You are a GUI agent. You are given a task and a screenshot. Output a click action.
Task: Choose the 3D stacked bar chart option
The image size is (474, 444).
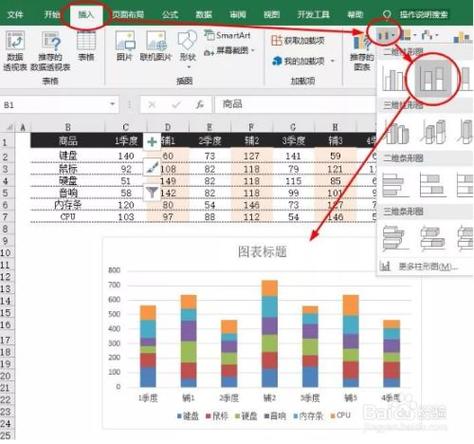pos(433,238)
